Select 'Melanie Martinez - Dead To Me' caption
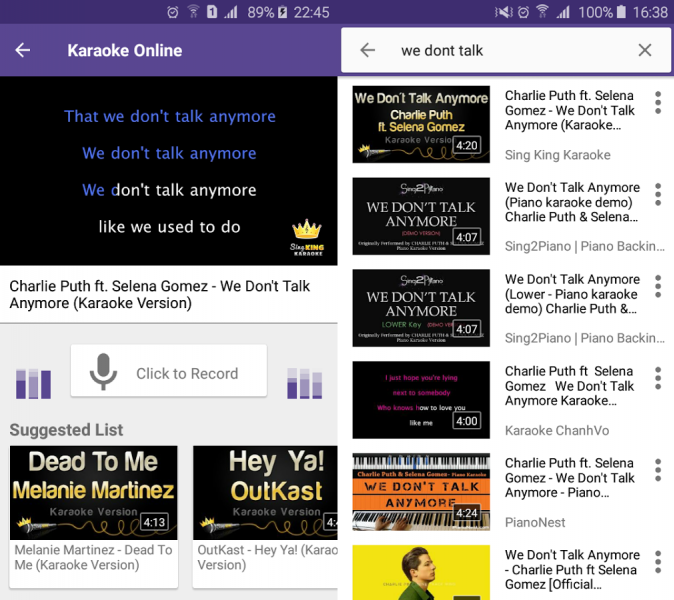The image size is (674, 600). 93,557
